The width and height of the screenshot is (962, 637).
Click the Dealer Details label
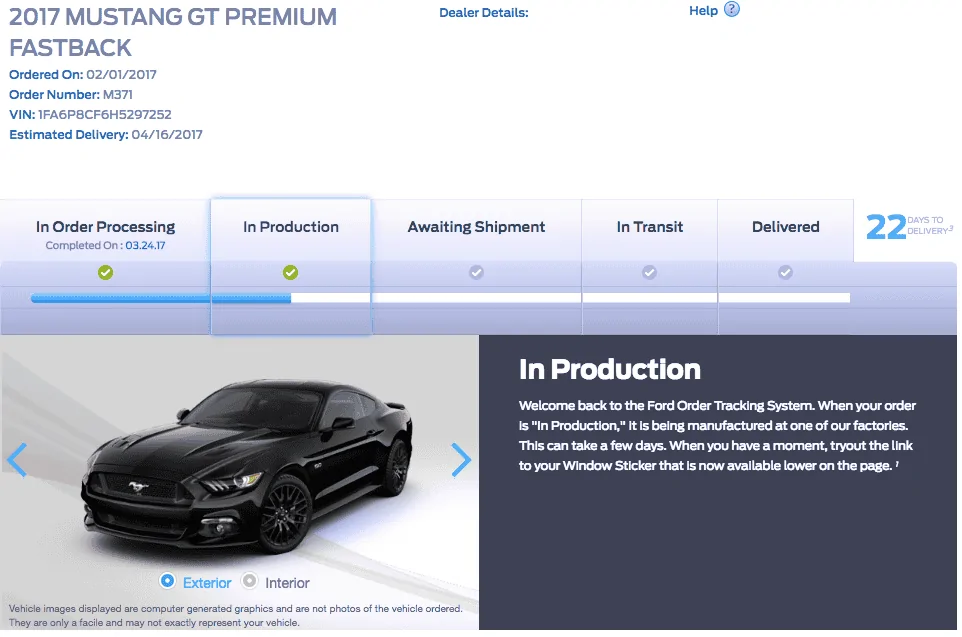(483, 13)
